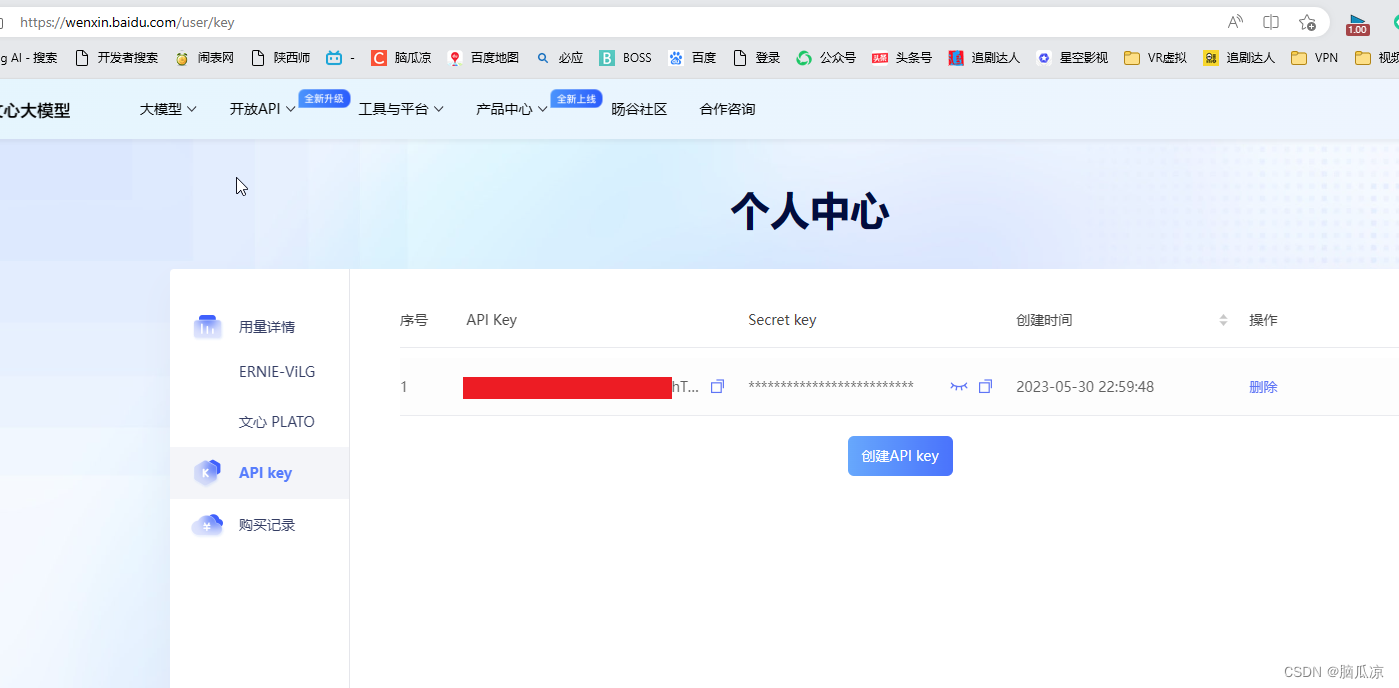Viewport: 1399px width, 688px height.
Task: Click the 购买记录 cloud icon
Action: pos(207,525)
